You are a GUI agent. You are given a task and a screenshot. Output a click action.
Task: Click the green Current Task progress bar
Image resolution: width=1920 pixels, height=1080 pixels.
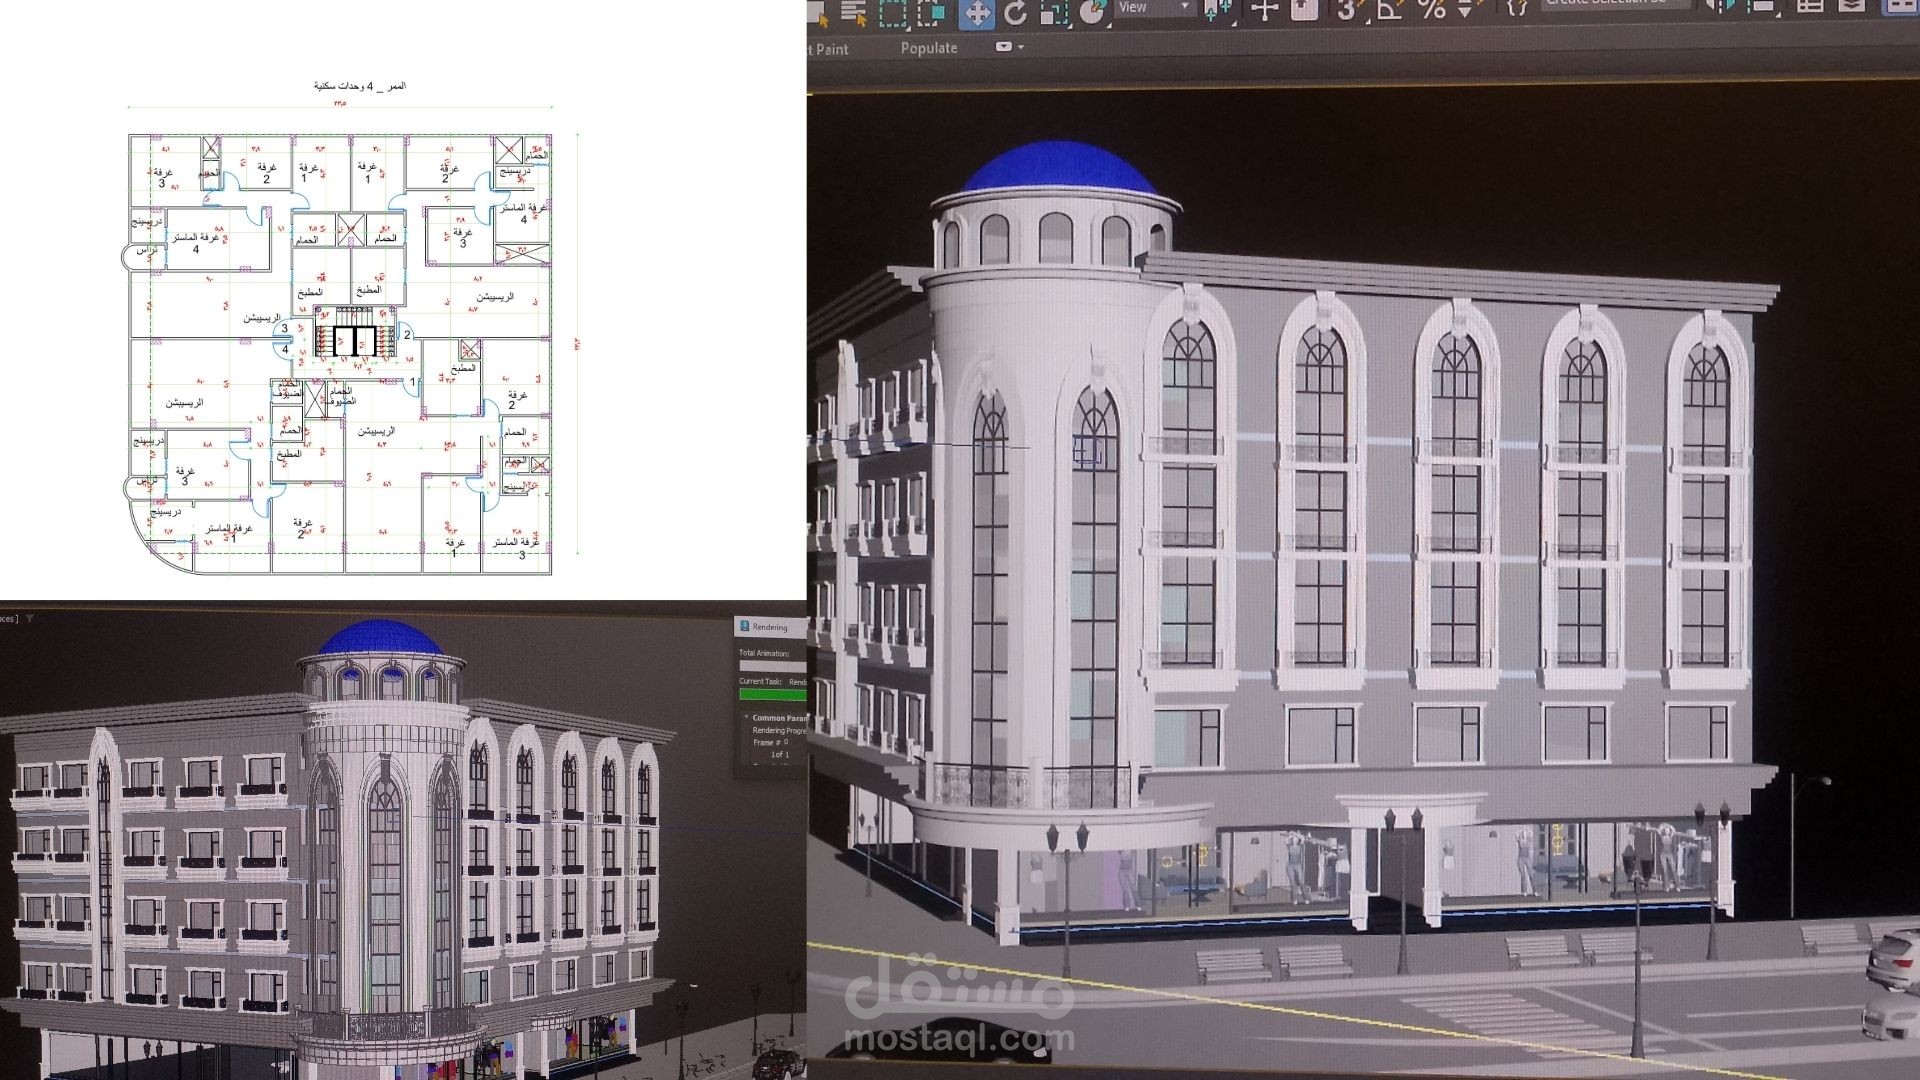click(x=773, y=694)
